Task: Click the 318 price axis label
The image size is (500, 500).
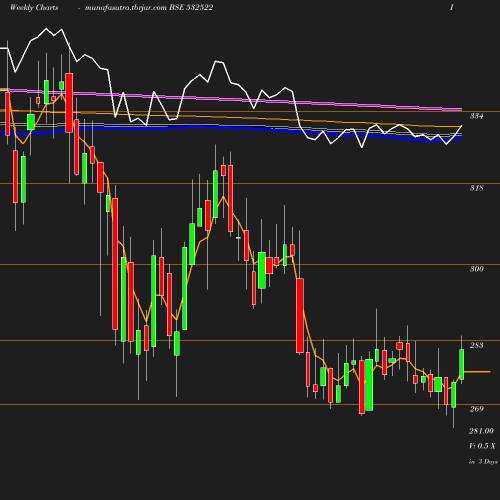Action: pyautogui.click(x=476, y=188)
